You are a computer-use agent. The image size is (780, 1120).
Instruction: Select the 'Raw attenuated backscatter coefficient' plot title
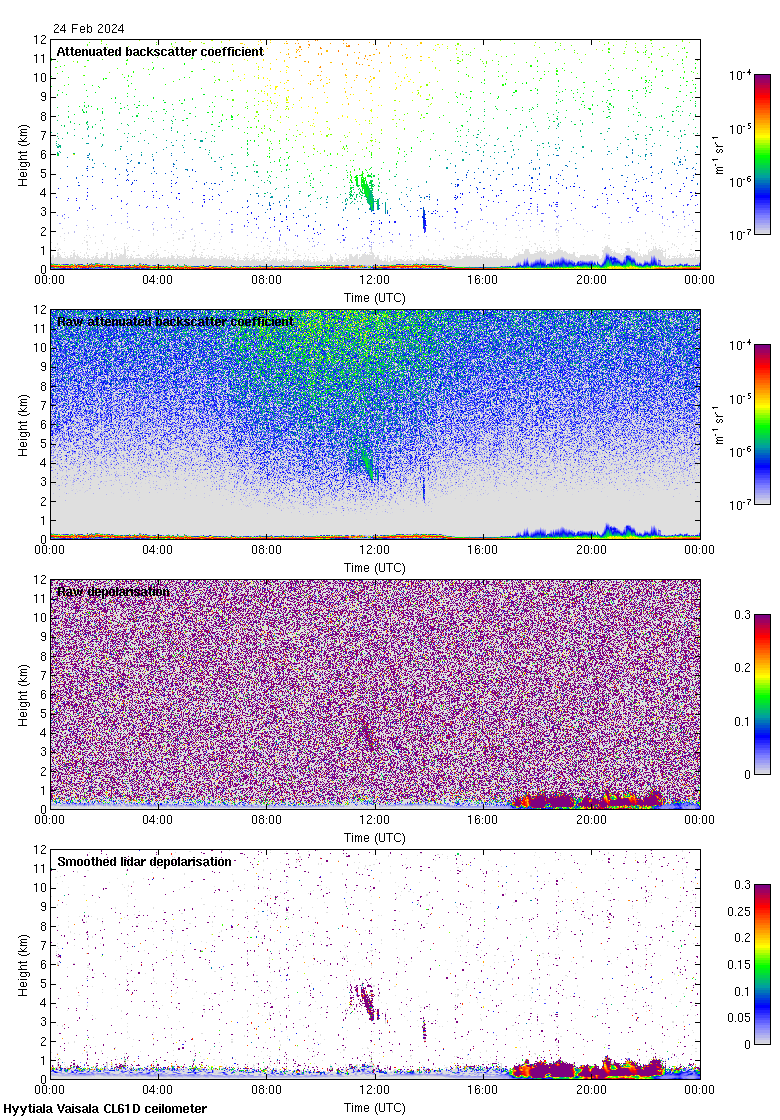pos(175,321)
